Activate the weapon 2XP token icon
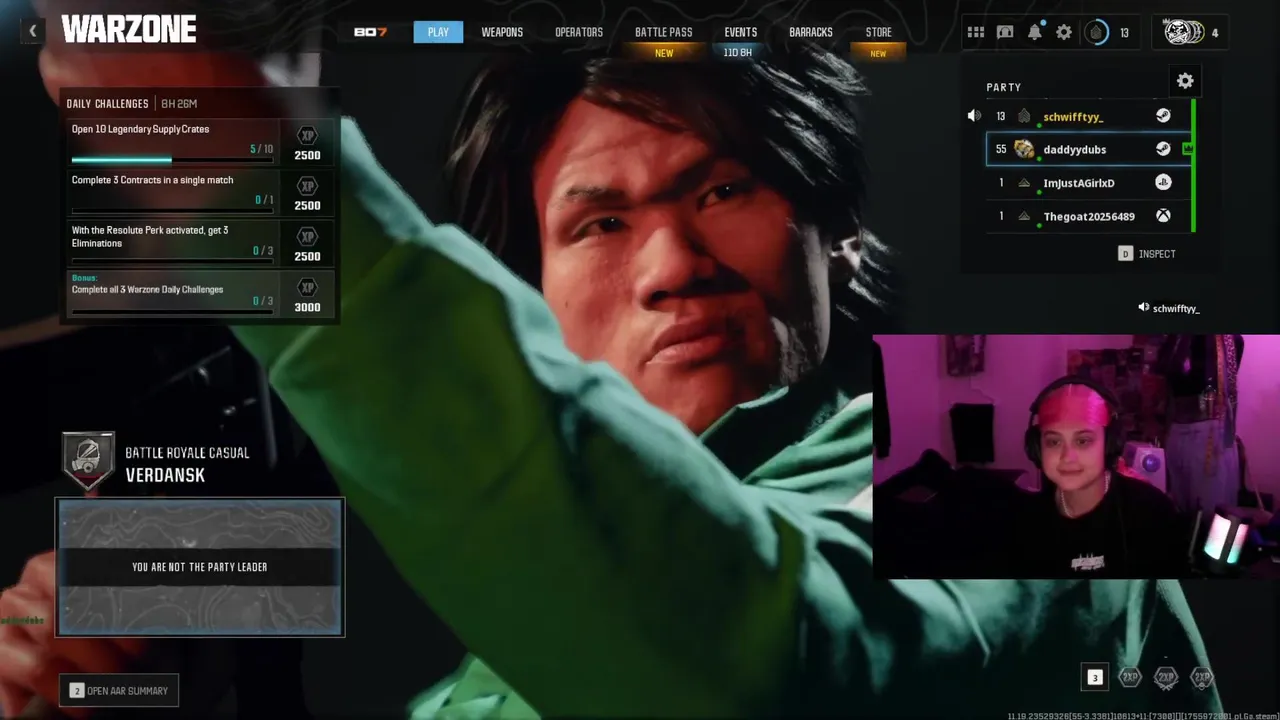Viewport: 1280px width, 720px height. click(x=1166, y=678)
